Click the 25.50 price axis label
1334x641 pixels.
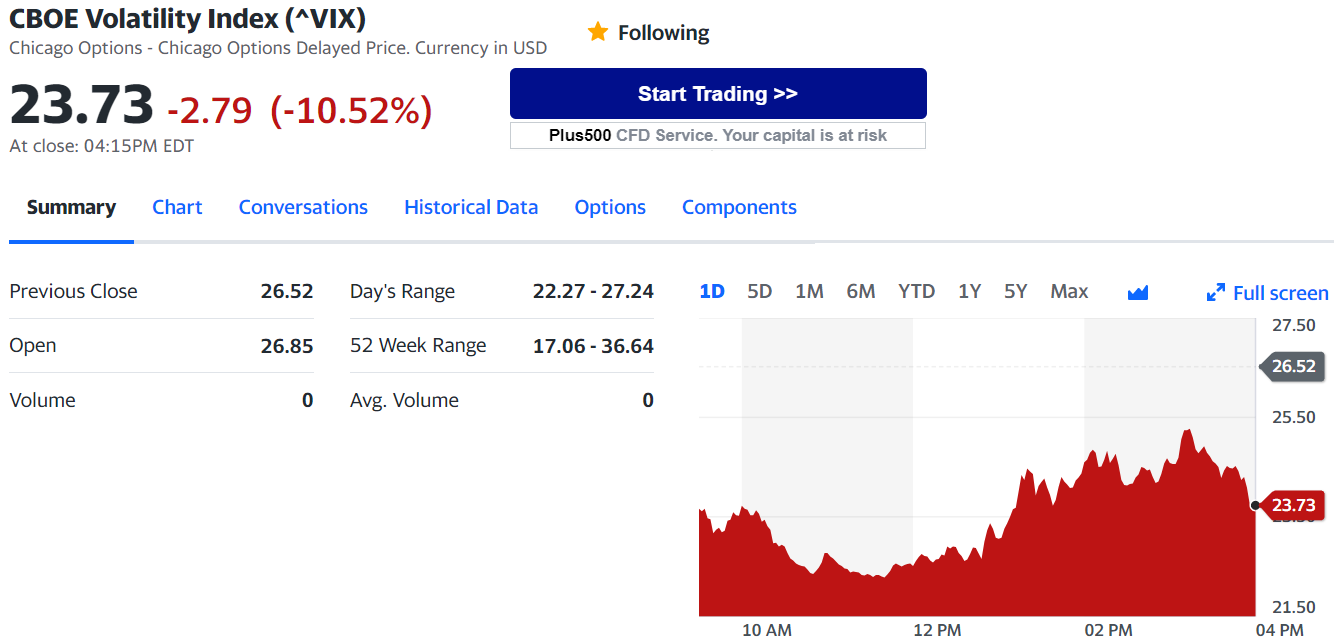pos(1293,417)
